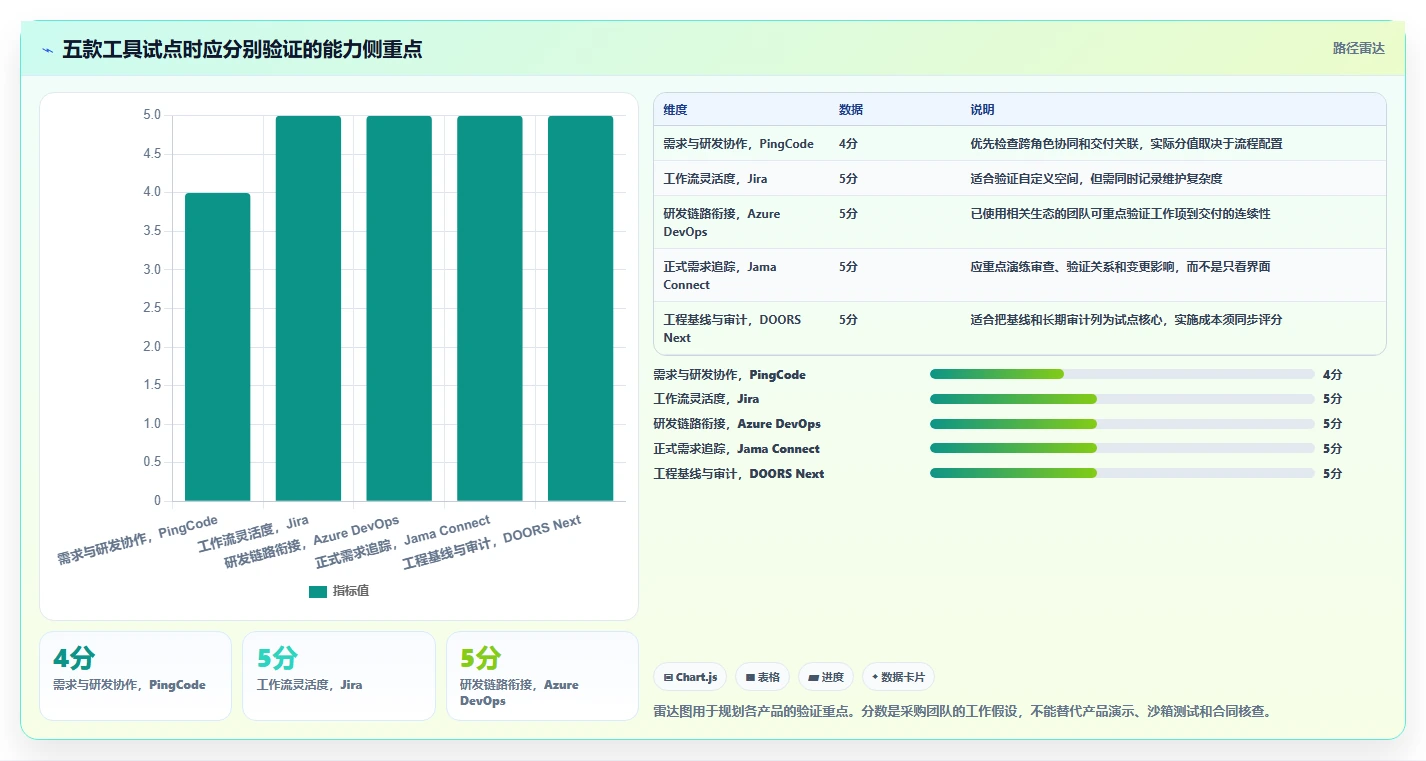Click the Azure DevOps bar in the chart

tap(399, 308)
